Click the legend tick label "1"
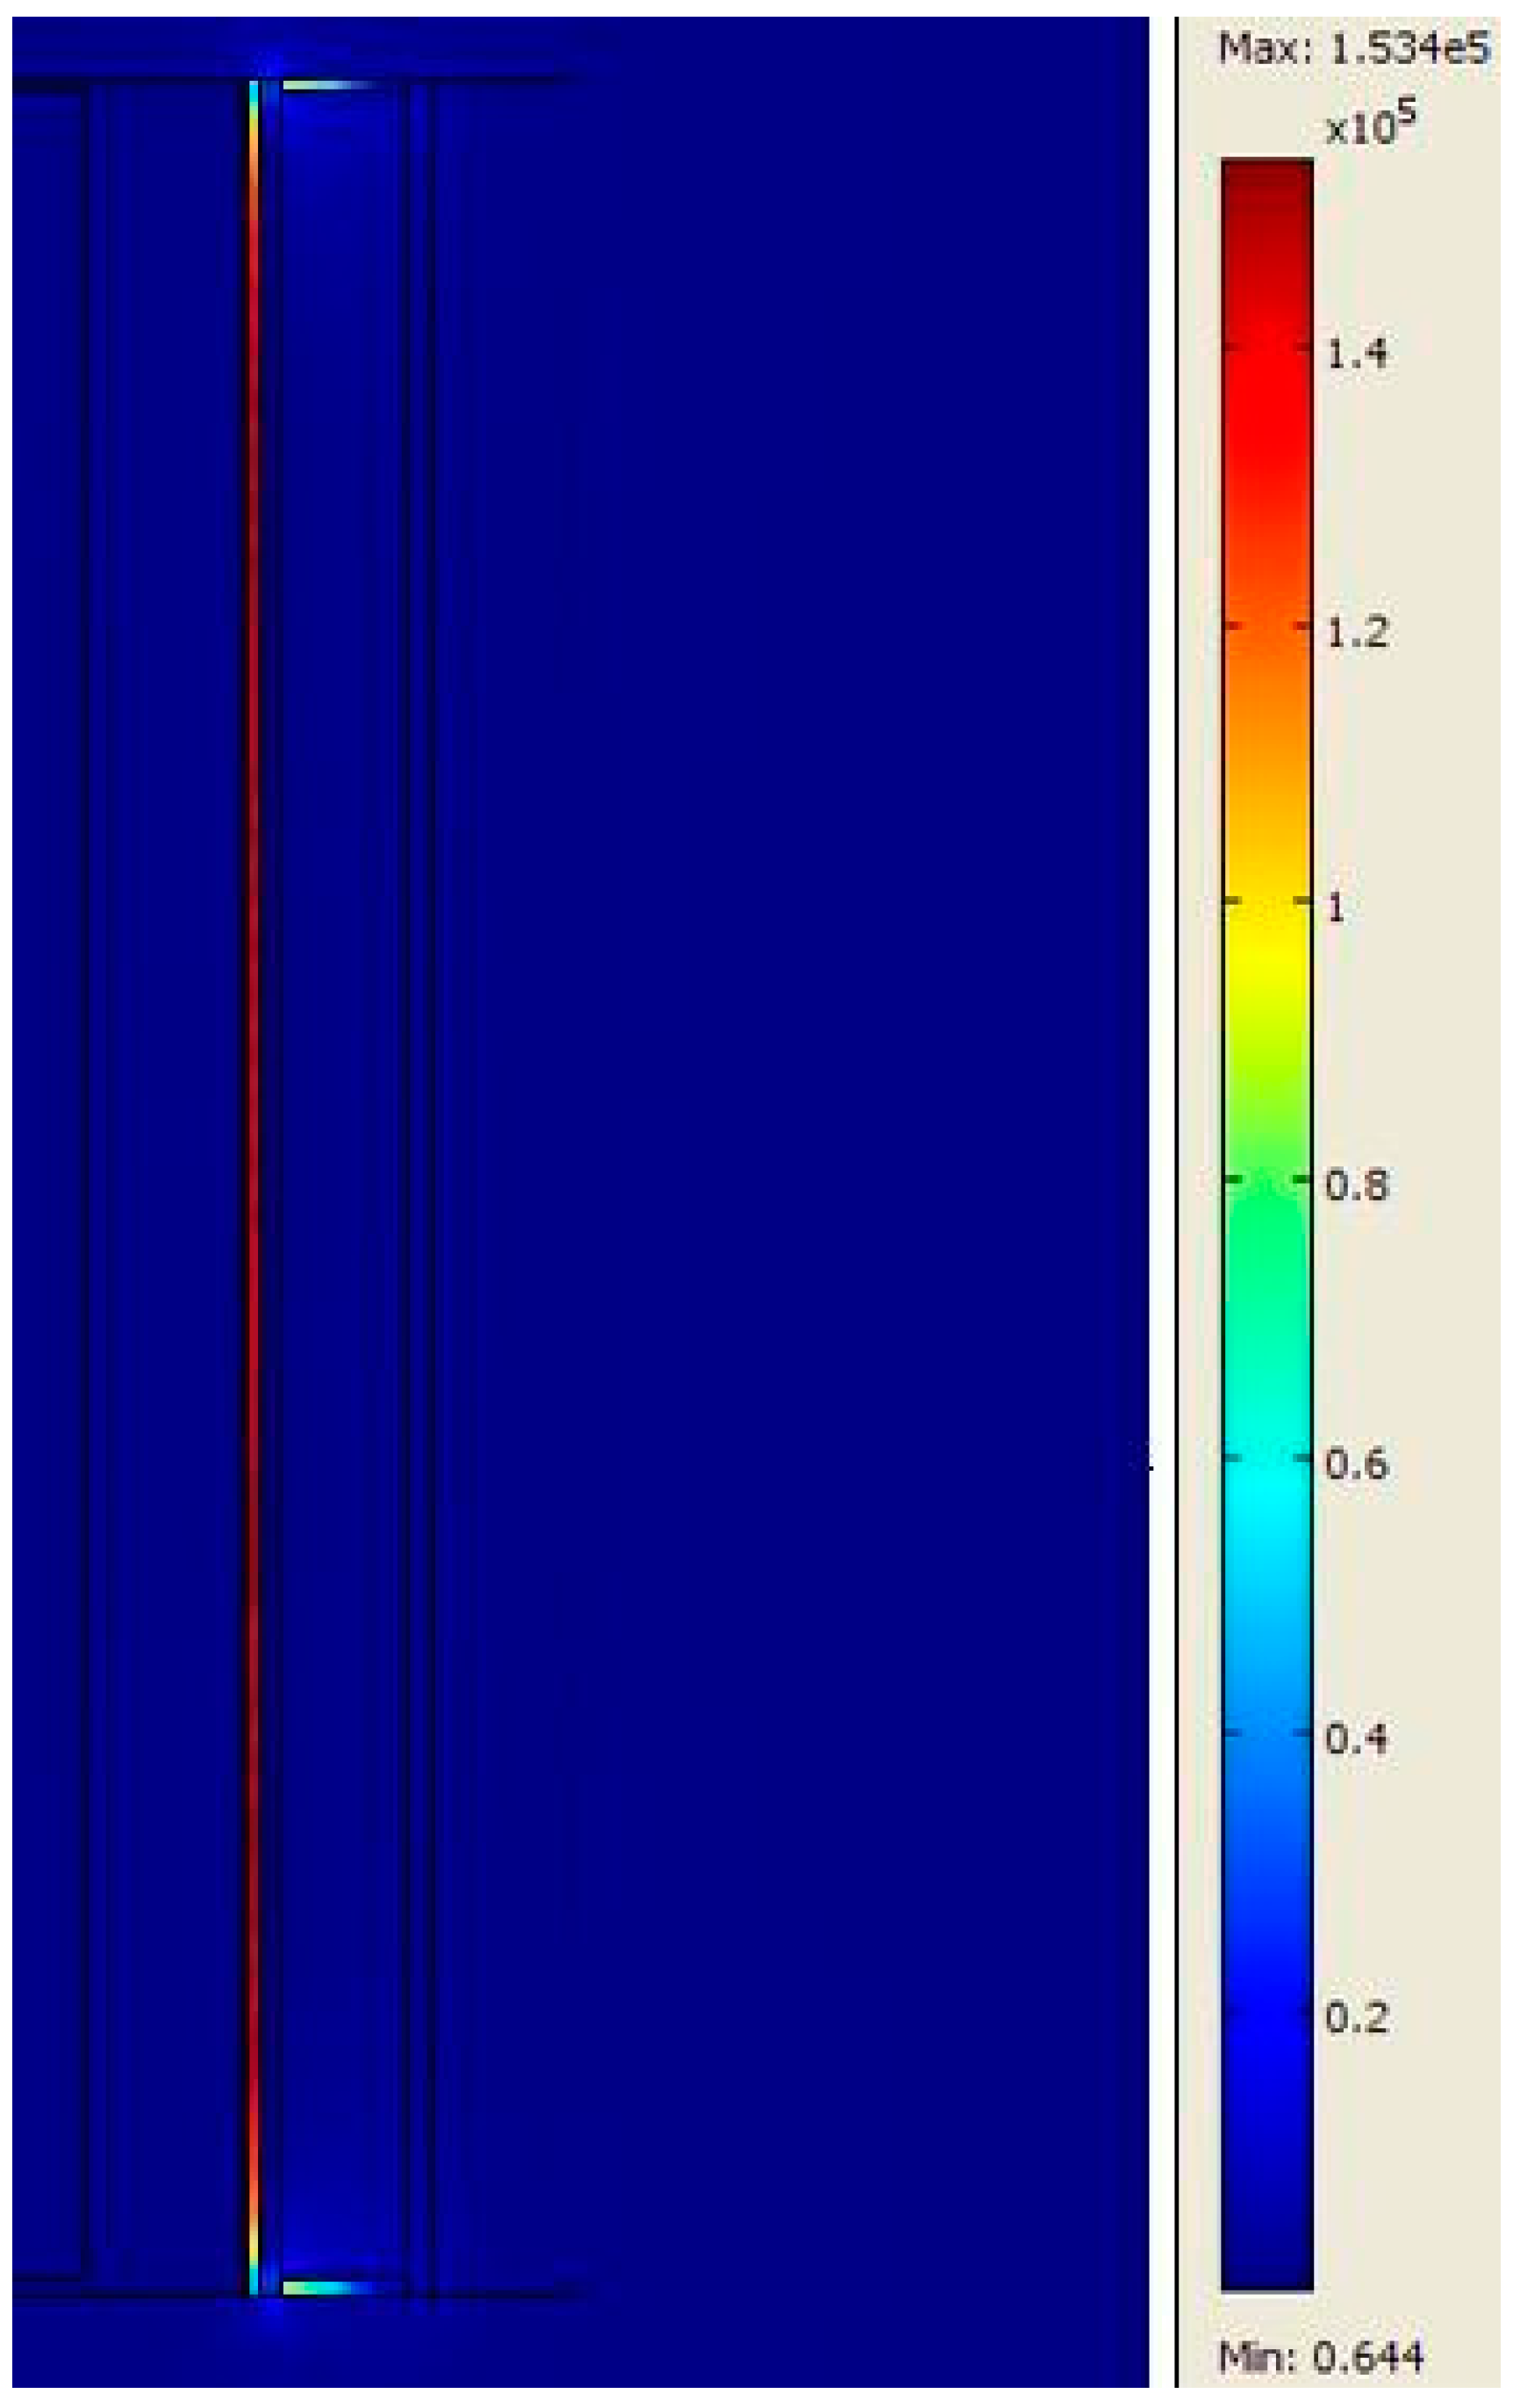Image resolution: width=1513 pixels, height=2408 pixels. click(1335, 908)
